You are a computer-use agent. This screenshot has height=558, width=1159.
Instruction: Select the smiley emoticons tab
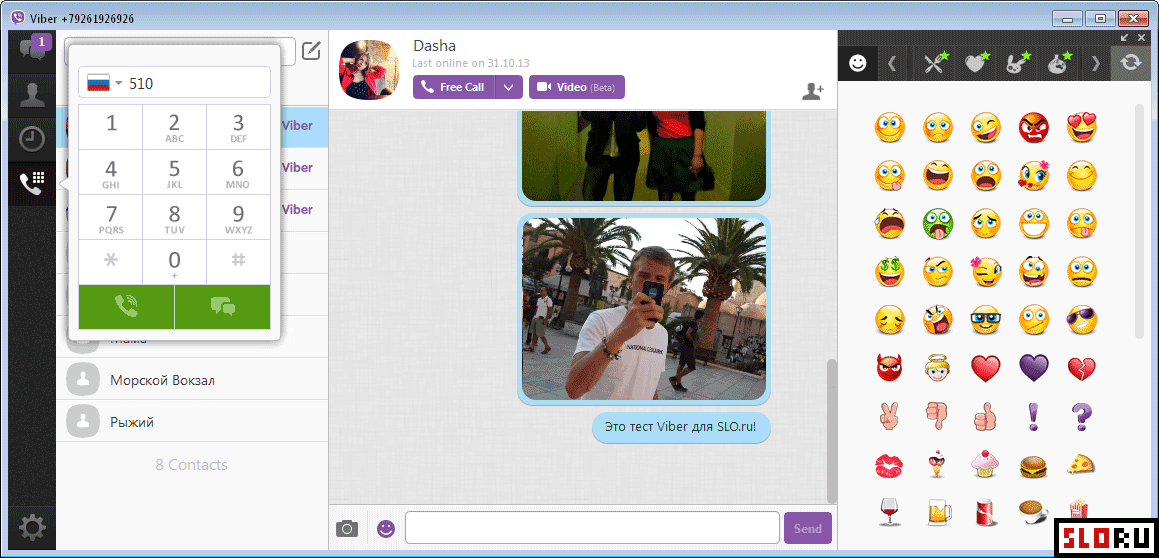click(x=857, y=64)
